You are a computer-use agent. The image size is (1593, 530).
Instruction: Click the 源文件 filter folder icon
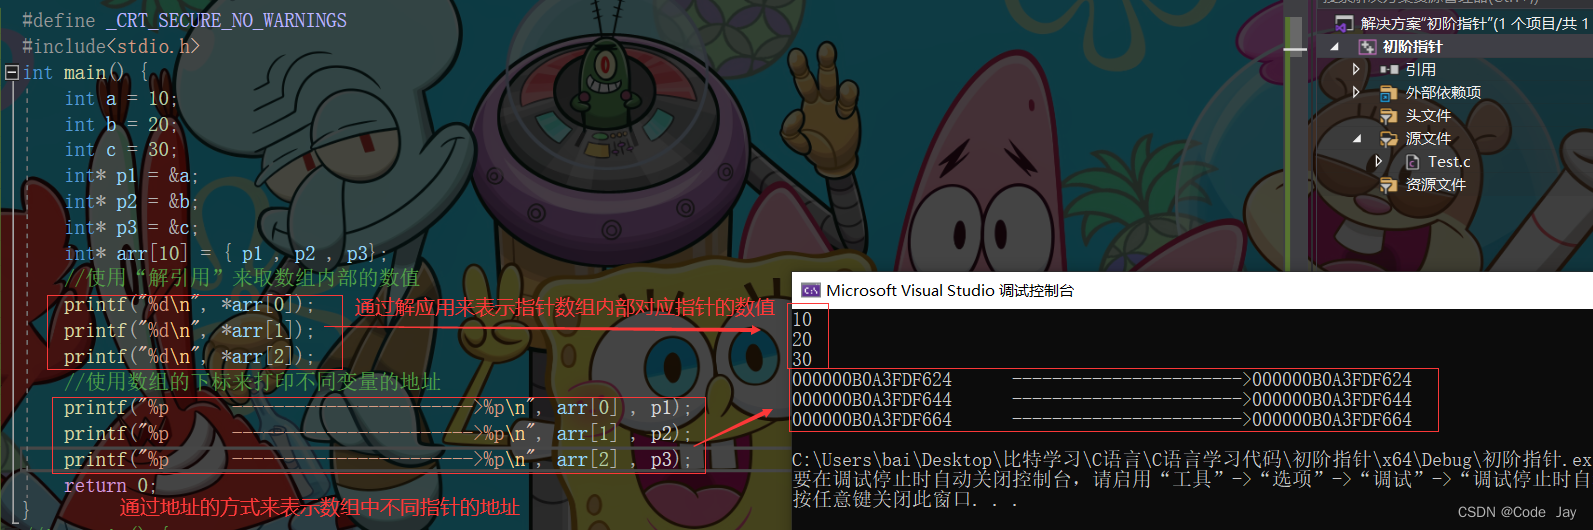1389,139
